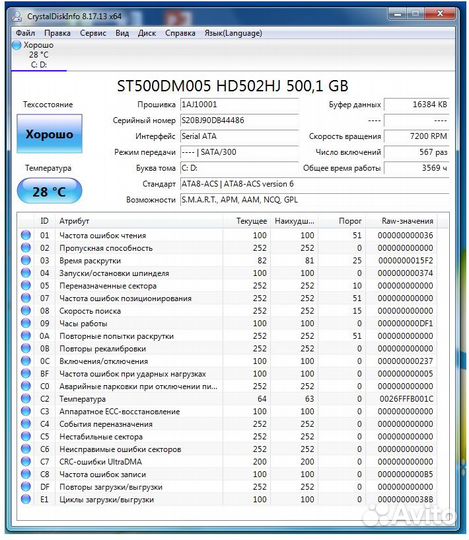Select the C: D: disk tab at top
This screenshot has height=540, width=469.
click(39, 55)
